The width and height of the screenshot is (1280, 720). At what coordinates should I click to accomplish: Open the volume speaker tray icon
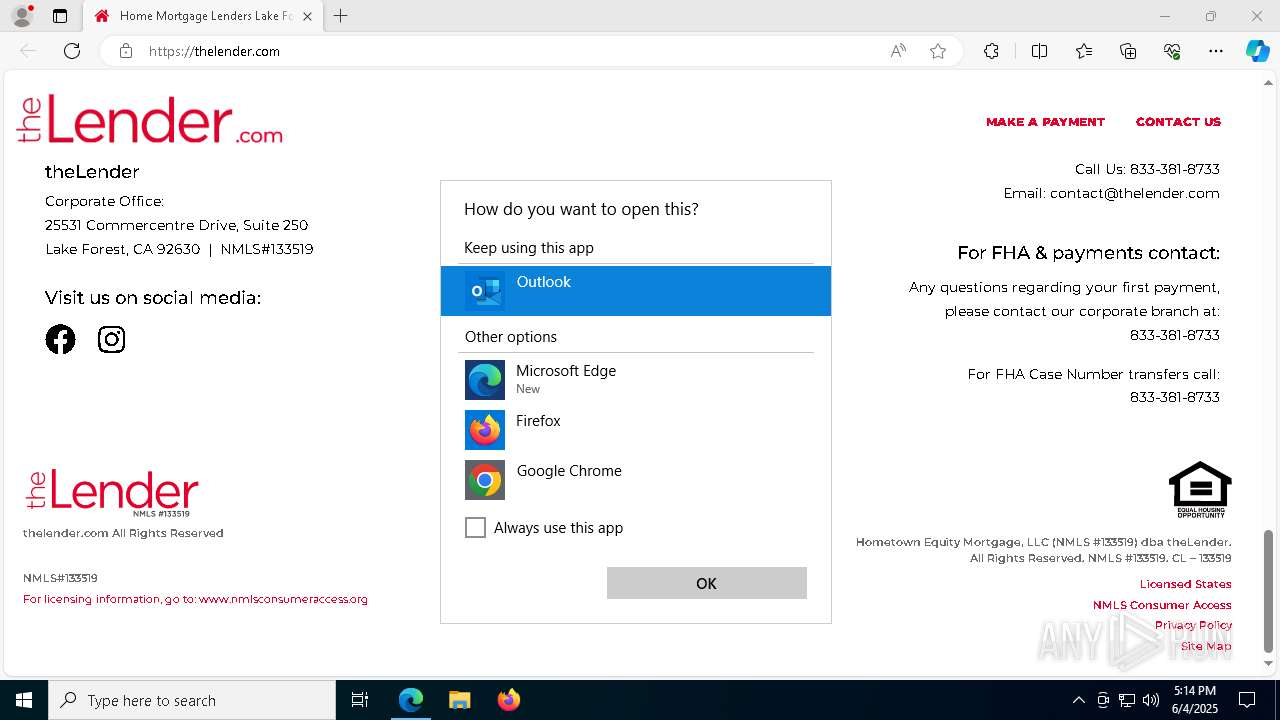click(x=1151, y=700)
